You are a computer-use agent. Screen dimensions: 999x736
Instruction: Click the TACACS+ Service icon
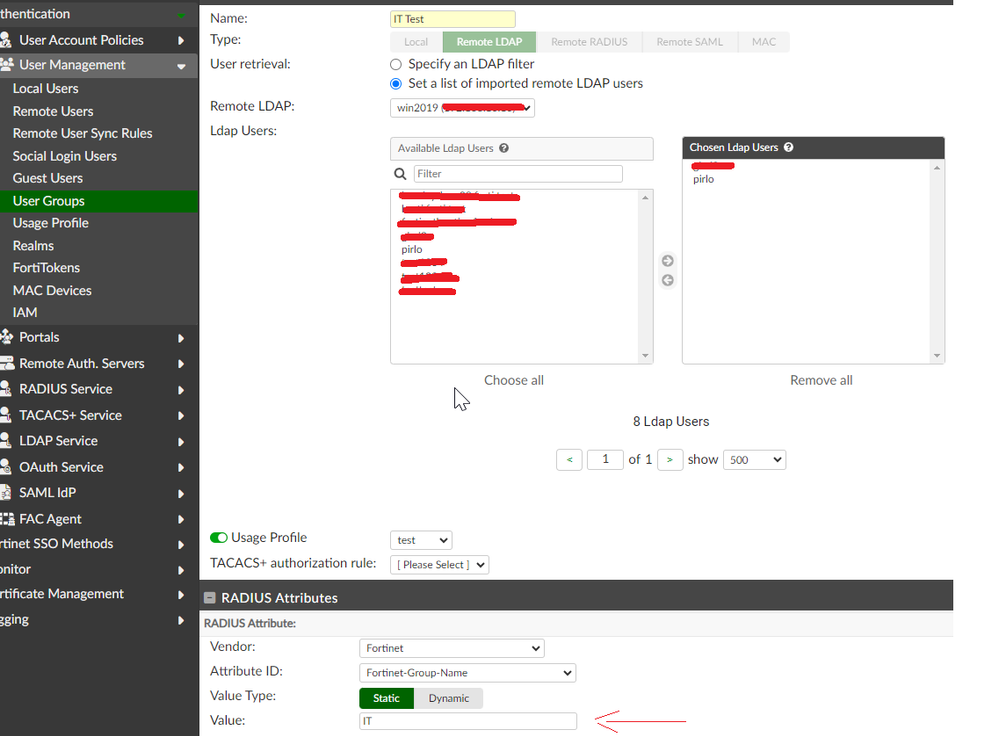point(6,415)
